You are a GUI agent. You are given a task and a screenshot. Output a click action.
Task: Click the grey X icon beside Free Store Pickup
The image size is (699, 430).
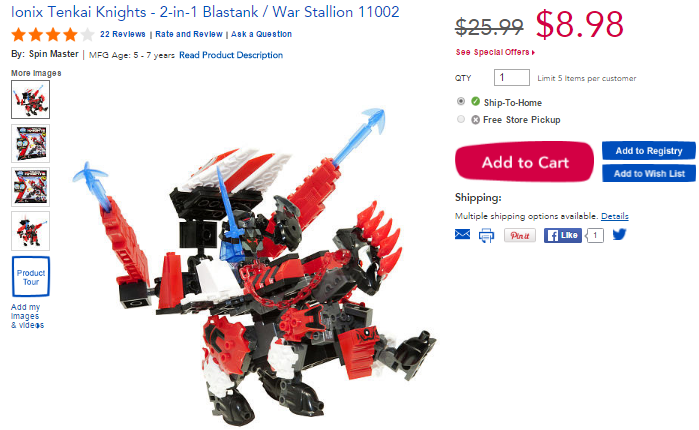click(476, 119)
